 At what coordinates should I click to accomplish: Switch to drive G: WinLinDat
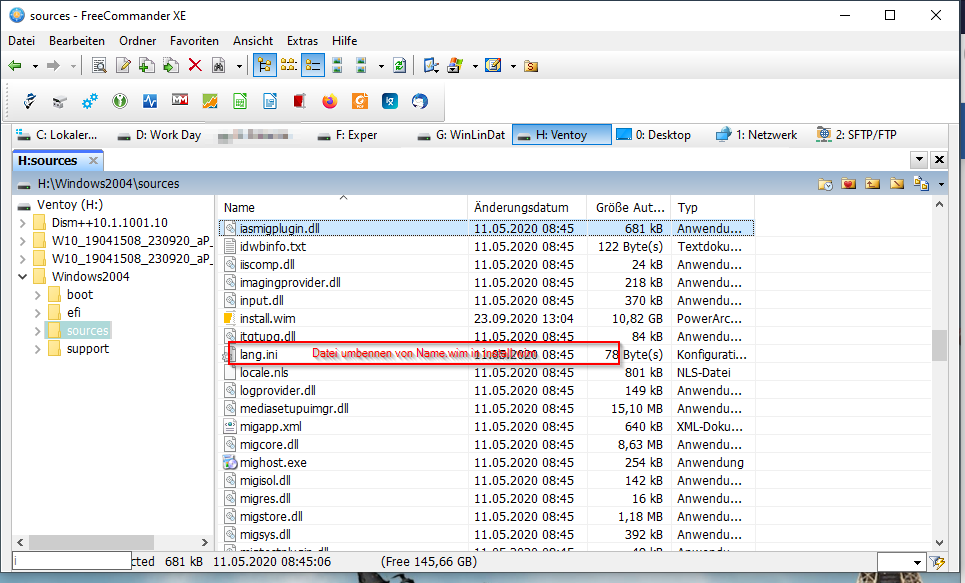pos(462,135)
